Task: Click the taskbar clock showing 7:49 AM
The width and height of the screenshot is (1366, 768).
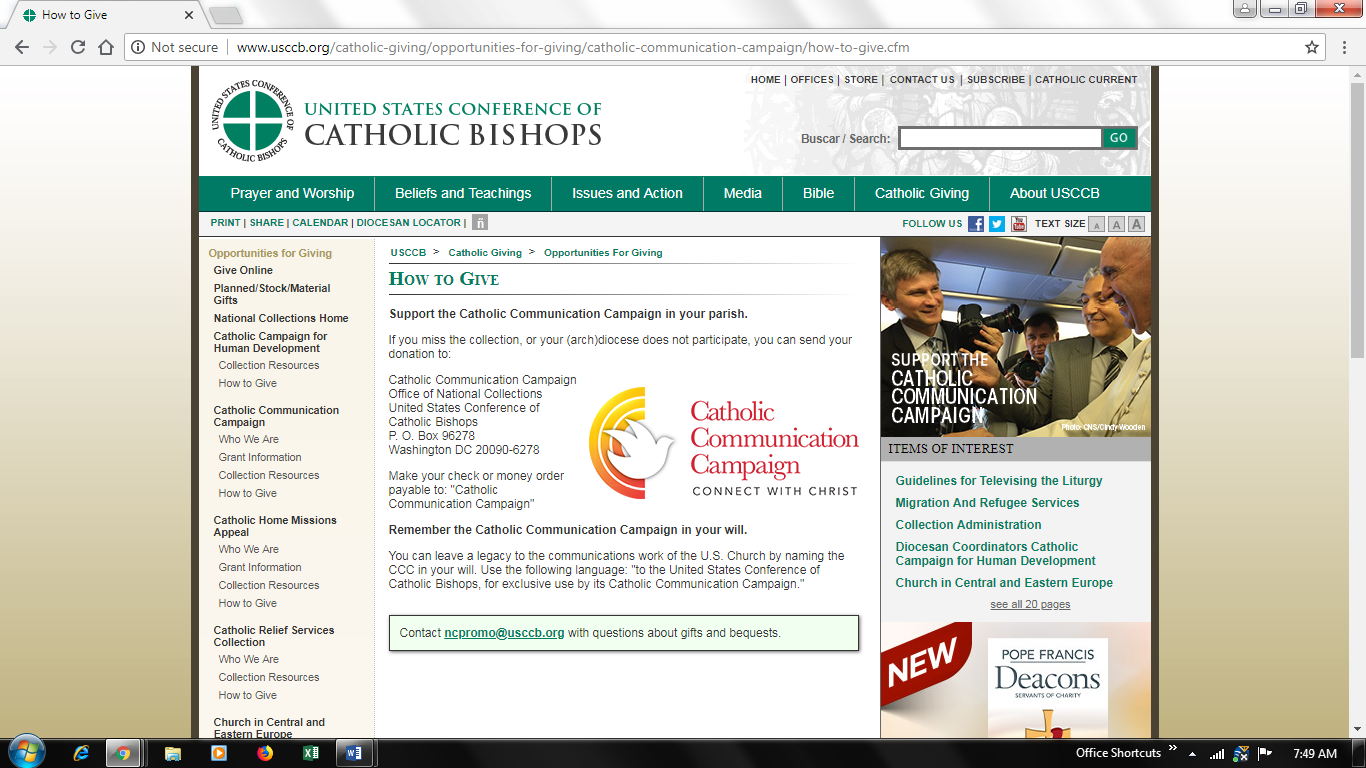Action: [x=1314, y=754]
